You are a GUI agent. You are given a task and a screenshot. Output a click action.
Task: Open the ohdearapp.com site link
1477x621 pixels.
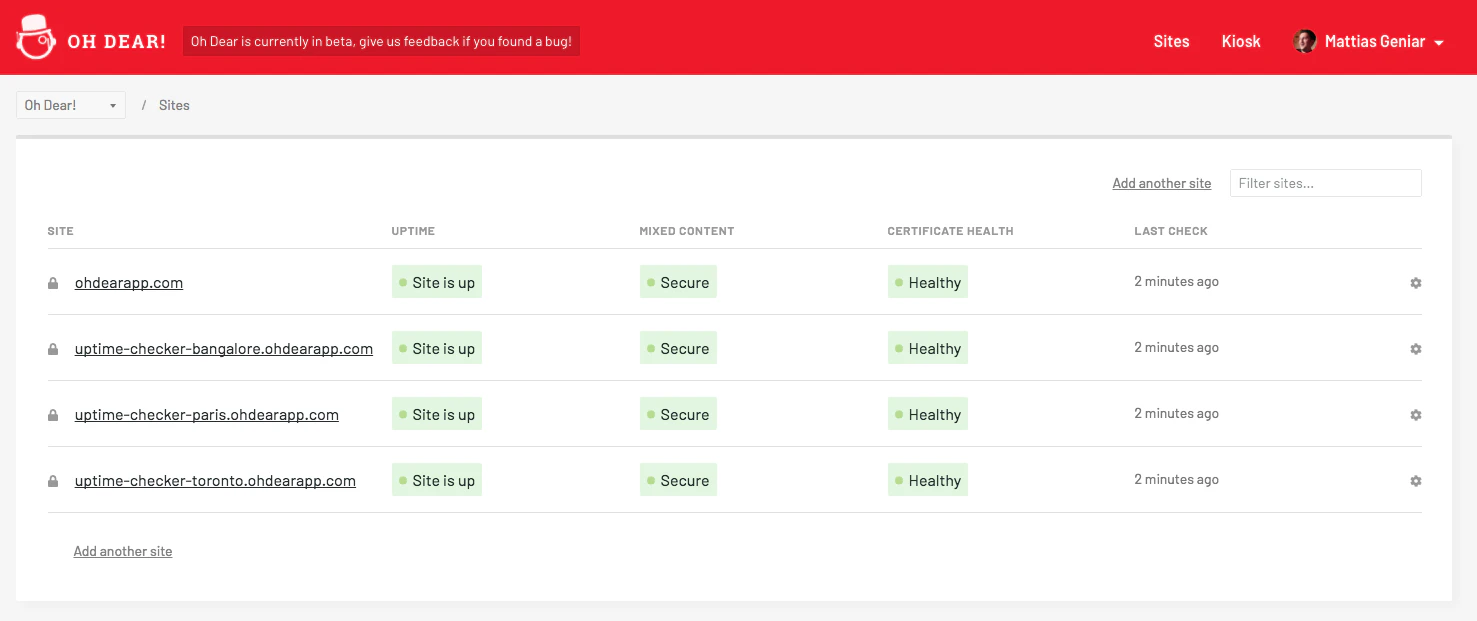tap(129, 283)
